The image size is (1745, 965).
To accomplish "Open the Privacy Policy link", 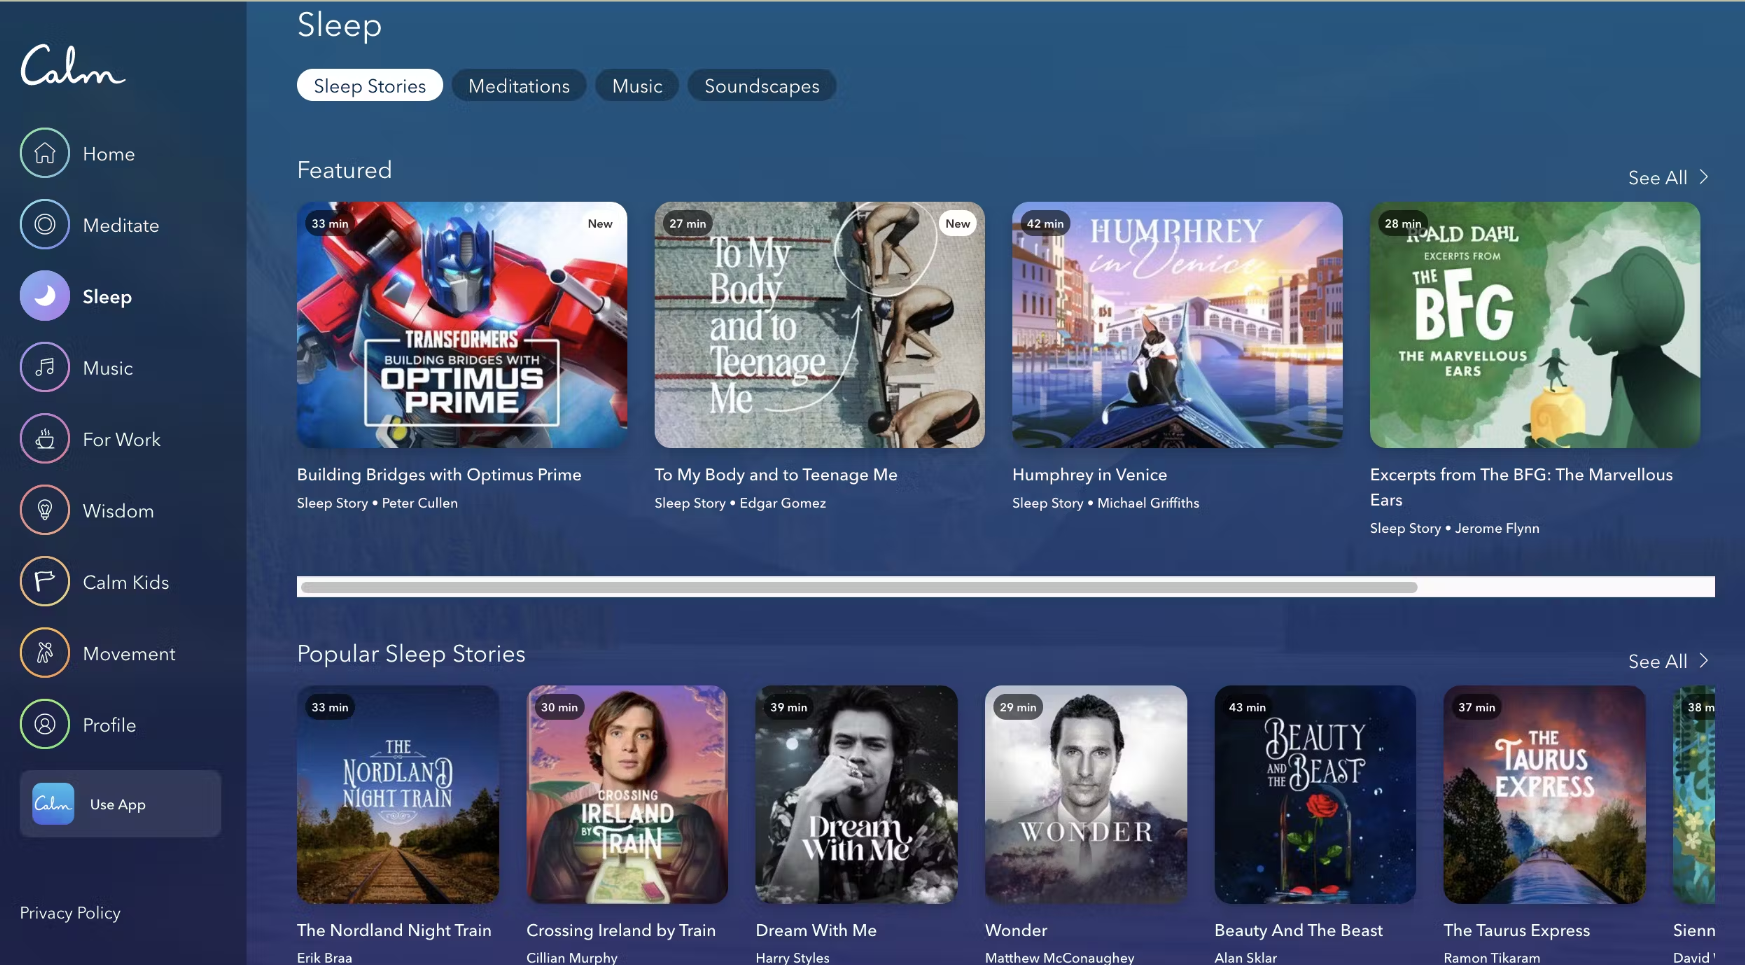I will click(70, 913).
